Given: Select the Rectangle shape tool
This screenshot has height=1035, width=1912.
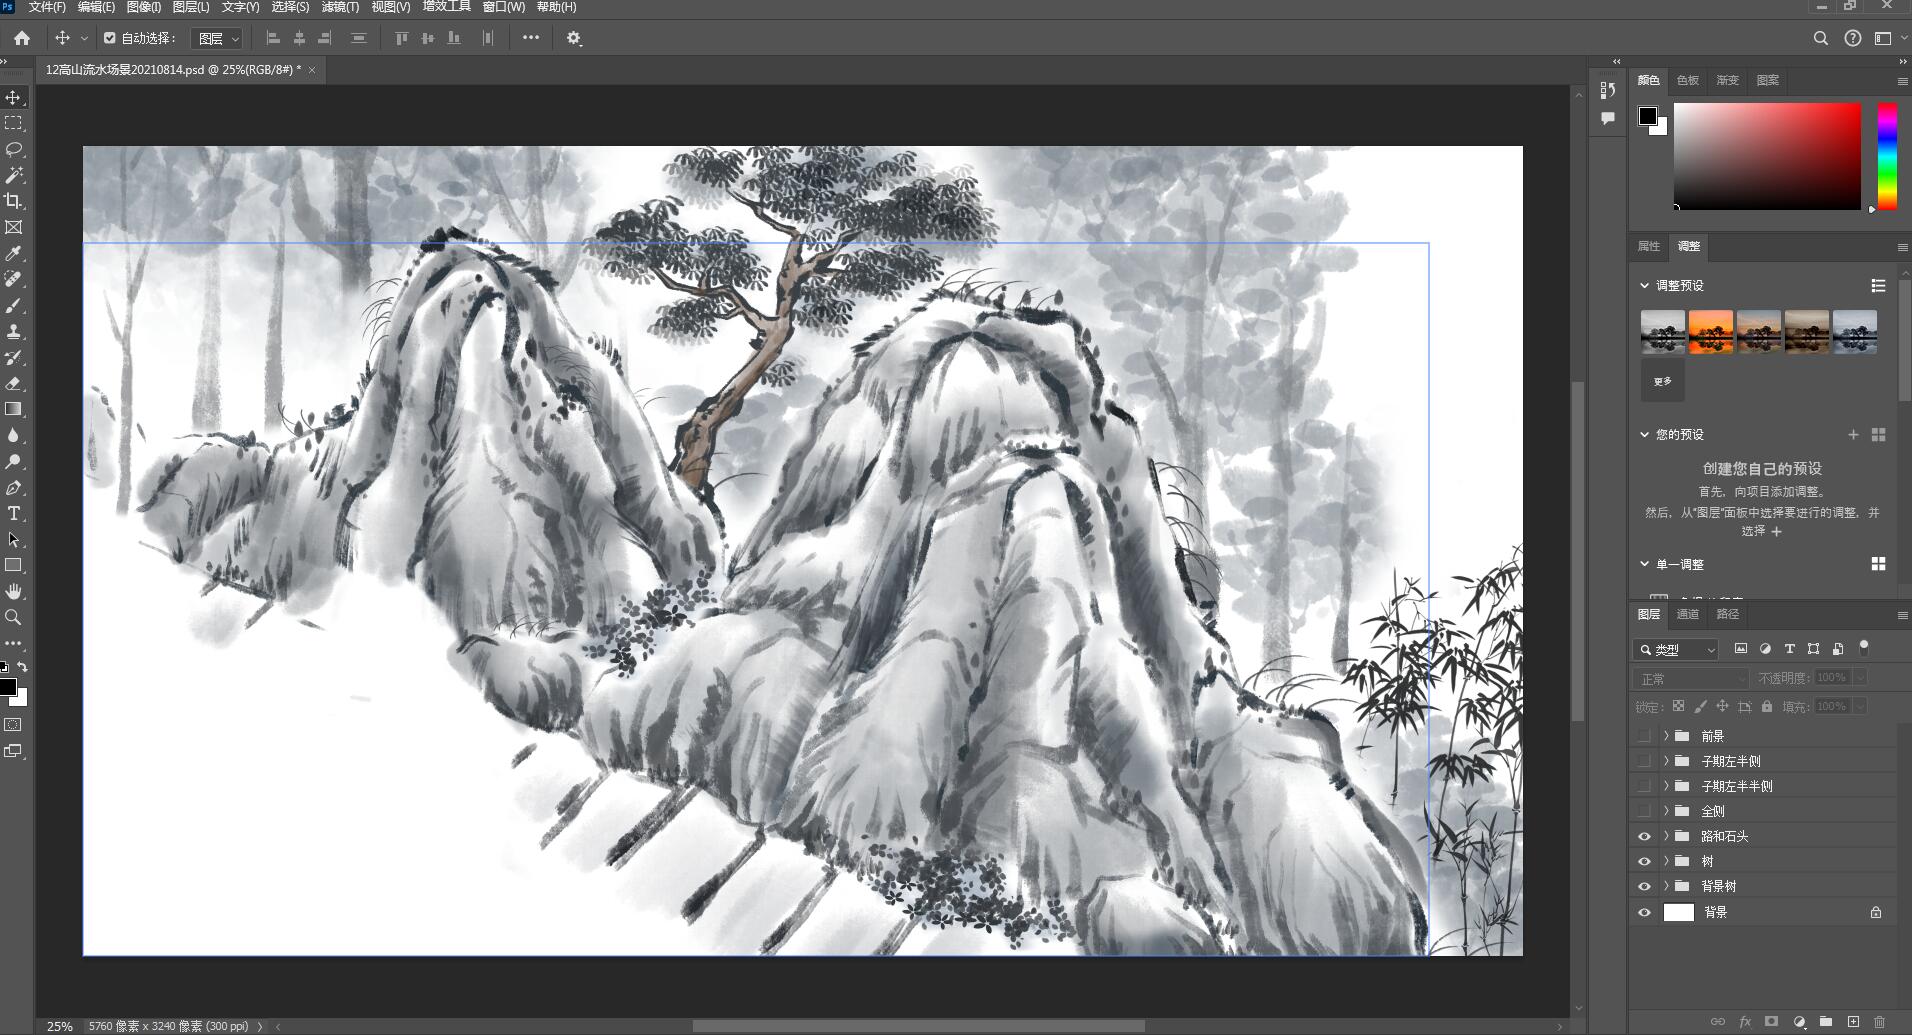Looking at the screenshot, I should (x=14, y=565).
